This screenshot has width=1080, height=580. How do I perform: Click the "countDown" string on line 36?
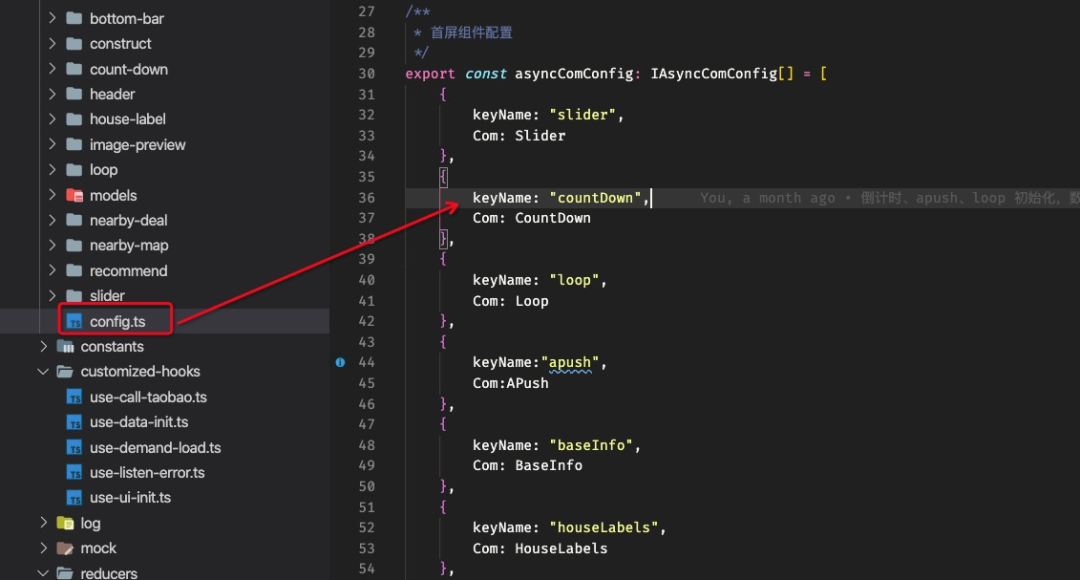tap(595, 198)
